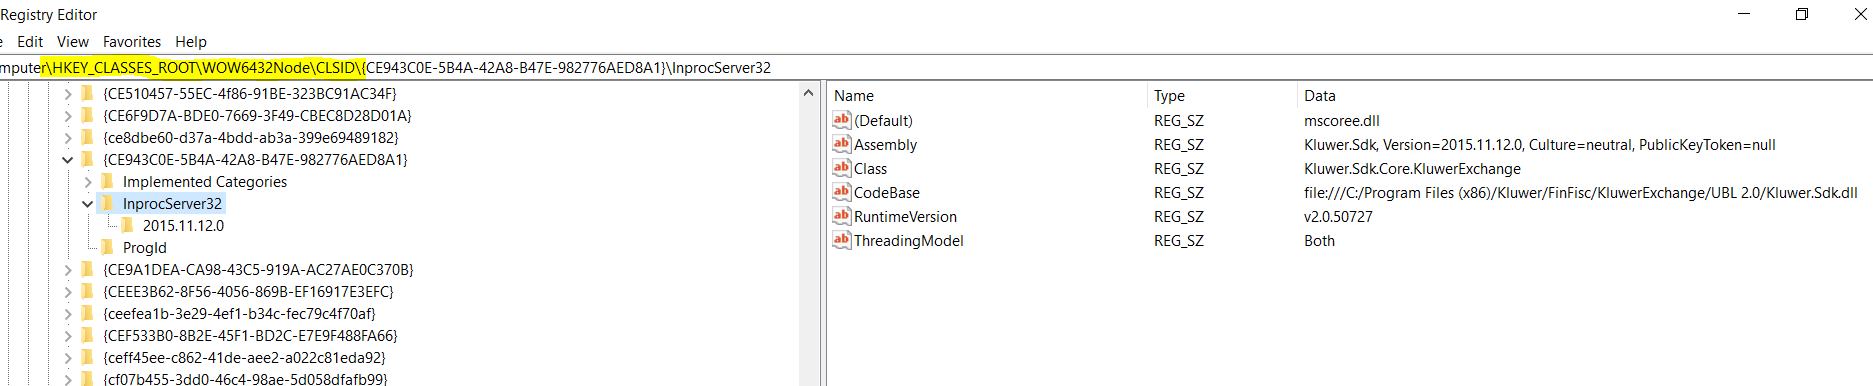
Task: Click the folder icon of {CE6F9D7A-BDE0-7669-3F49-CBEC8D28D01A}
Action: [x=87, y=116]
